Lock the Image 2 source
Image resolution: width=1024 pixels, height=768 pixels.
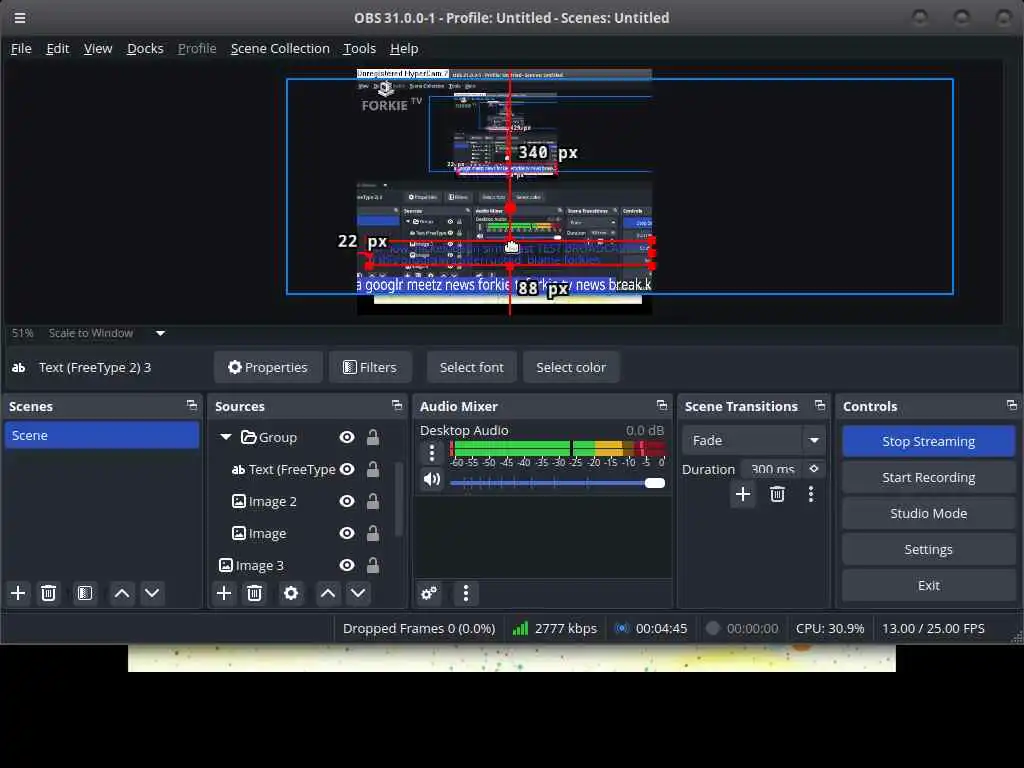point(373,501)
